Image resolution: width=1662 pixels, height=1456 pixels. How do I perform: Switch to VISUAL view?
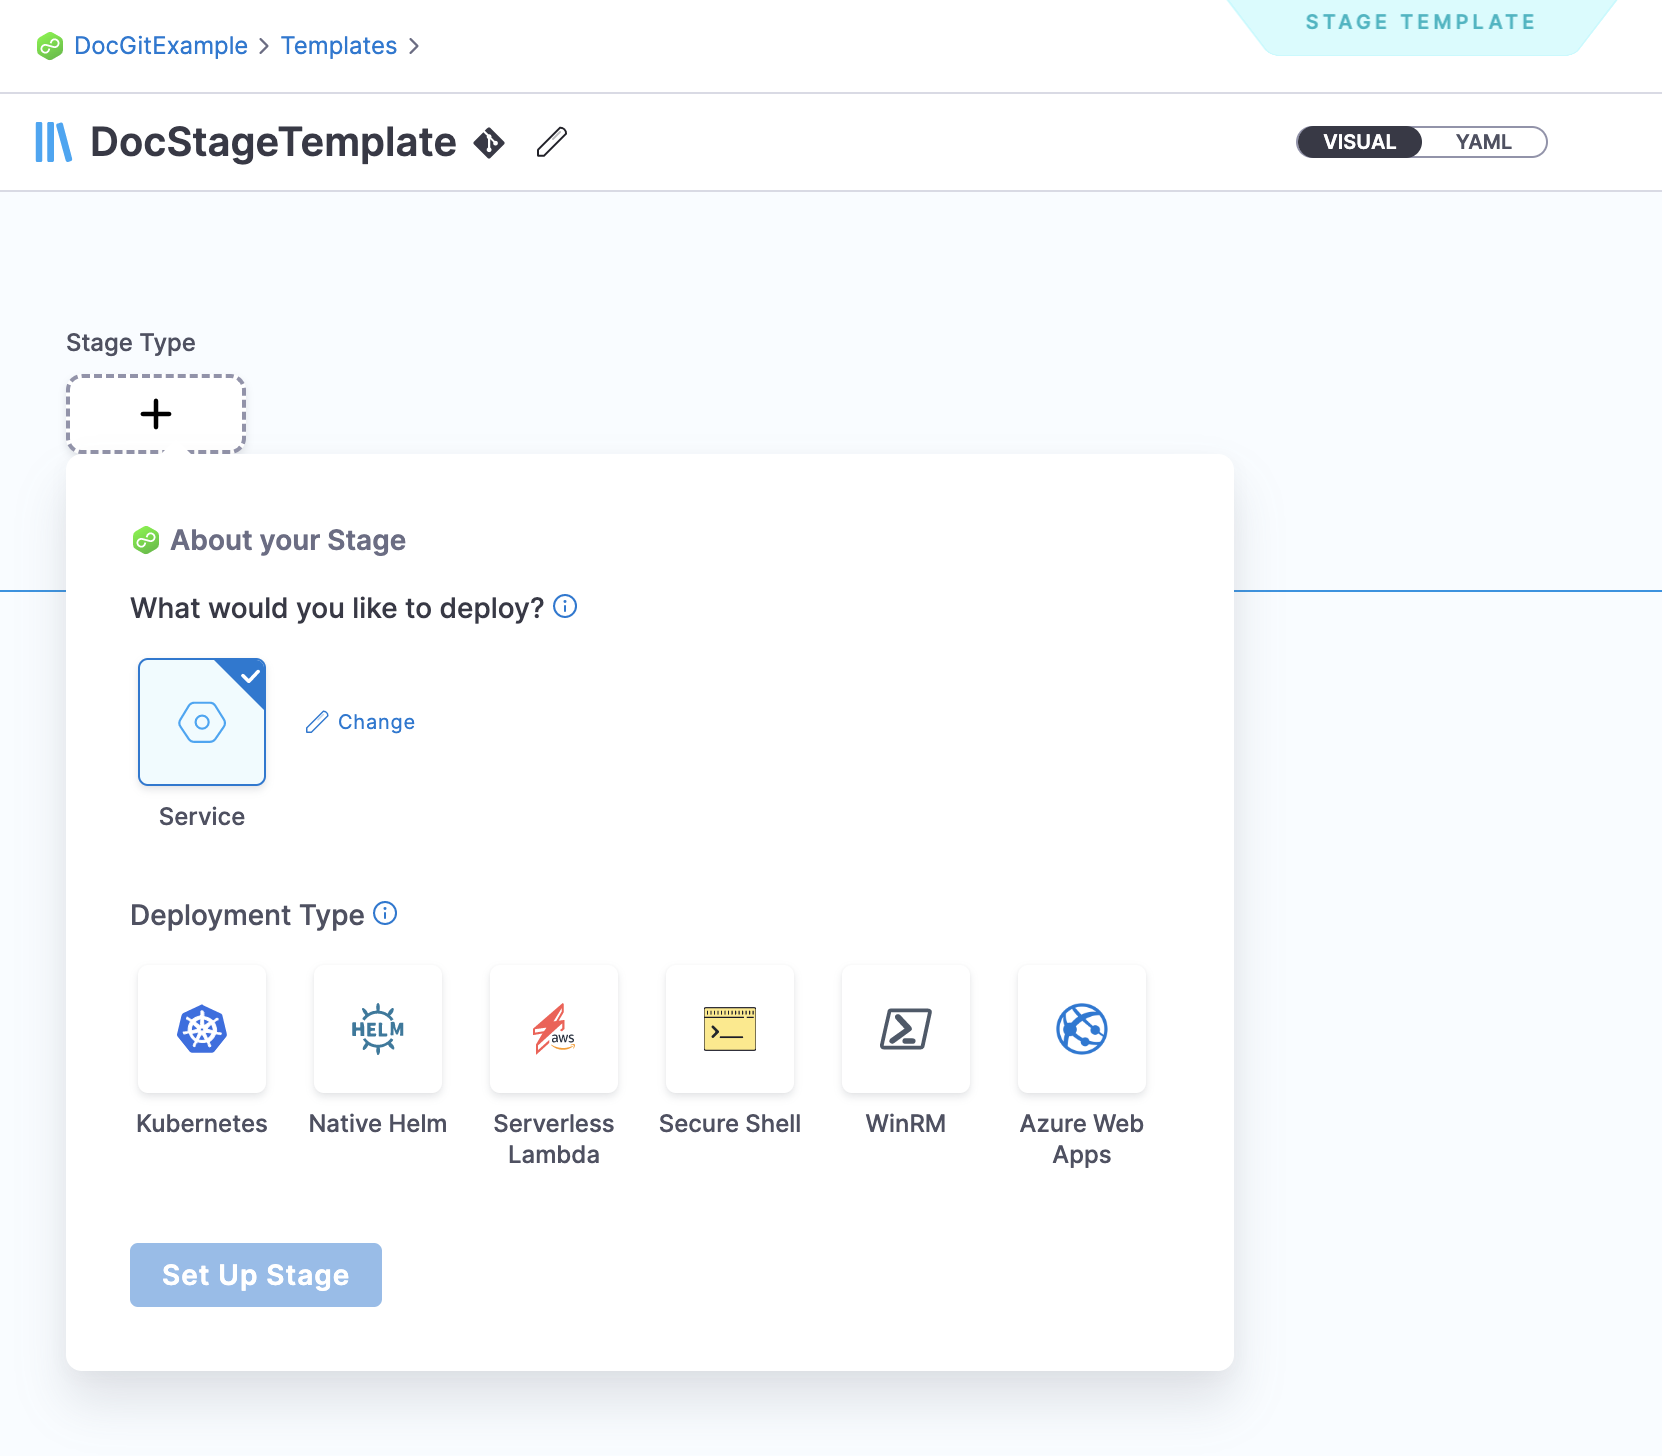coord(1359,142)
